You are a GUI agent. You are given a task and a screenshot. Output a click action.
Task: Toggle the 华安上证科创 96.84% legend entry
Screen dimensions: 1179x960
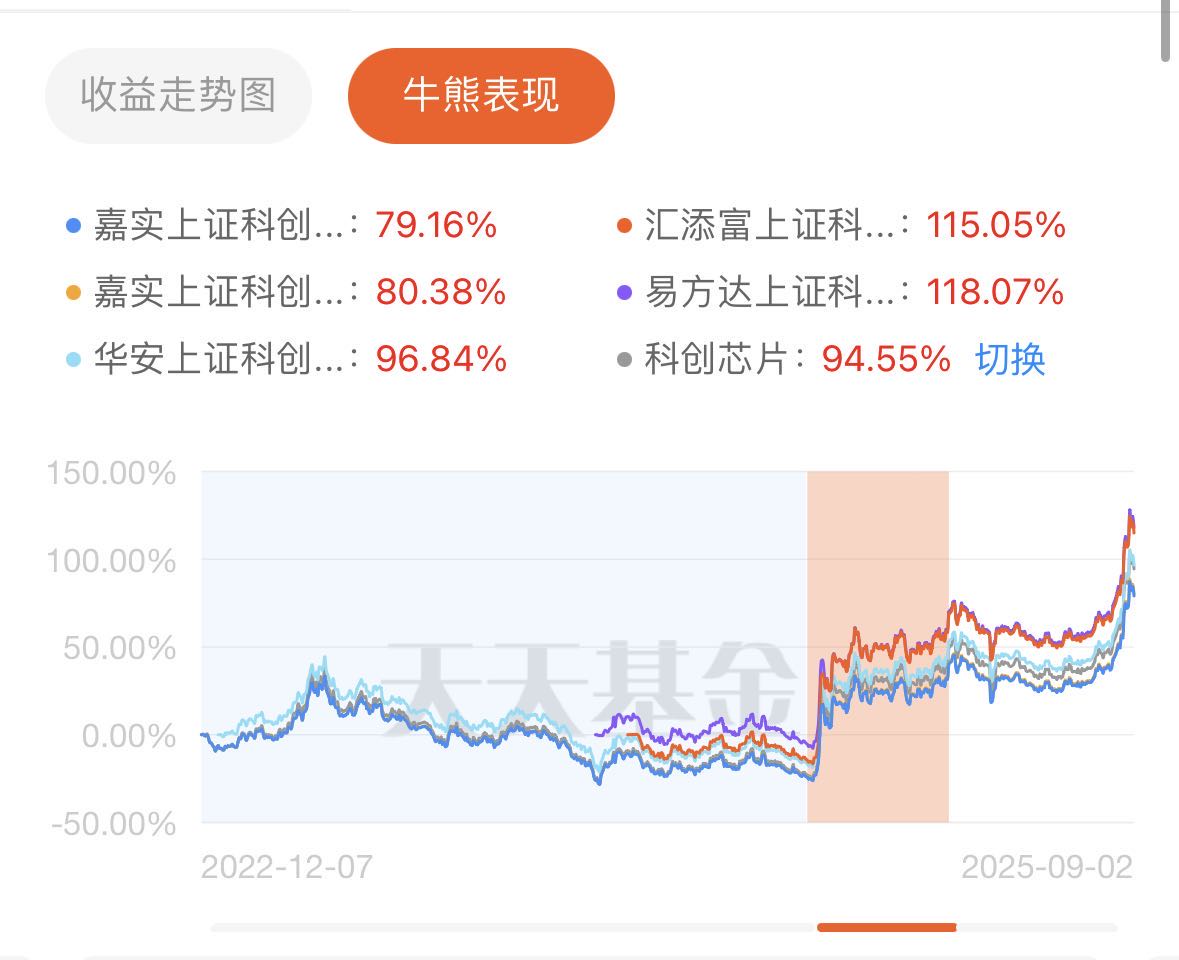[286, 359]
